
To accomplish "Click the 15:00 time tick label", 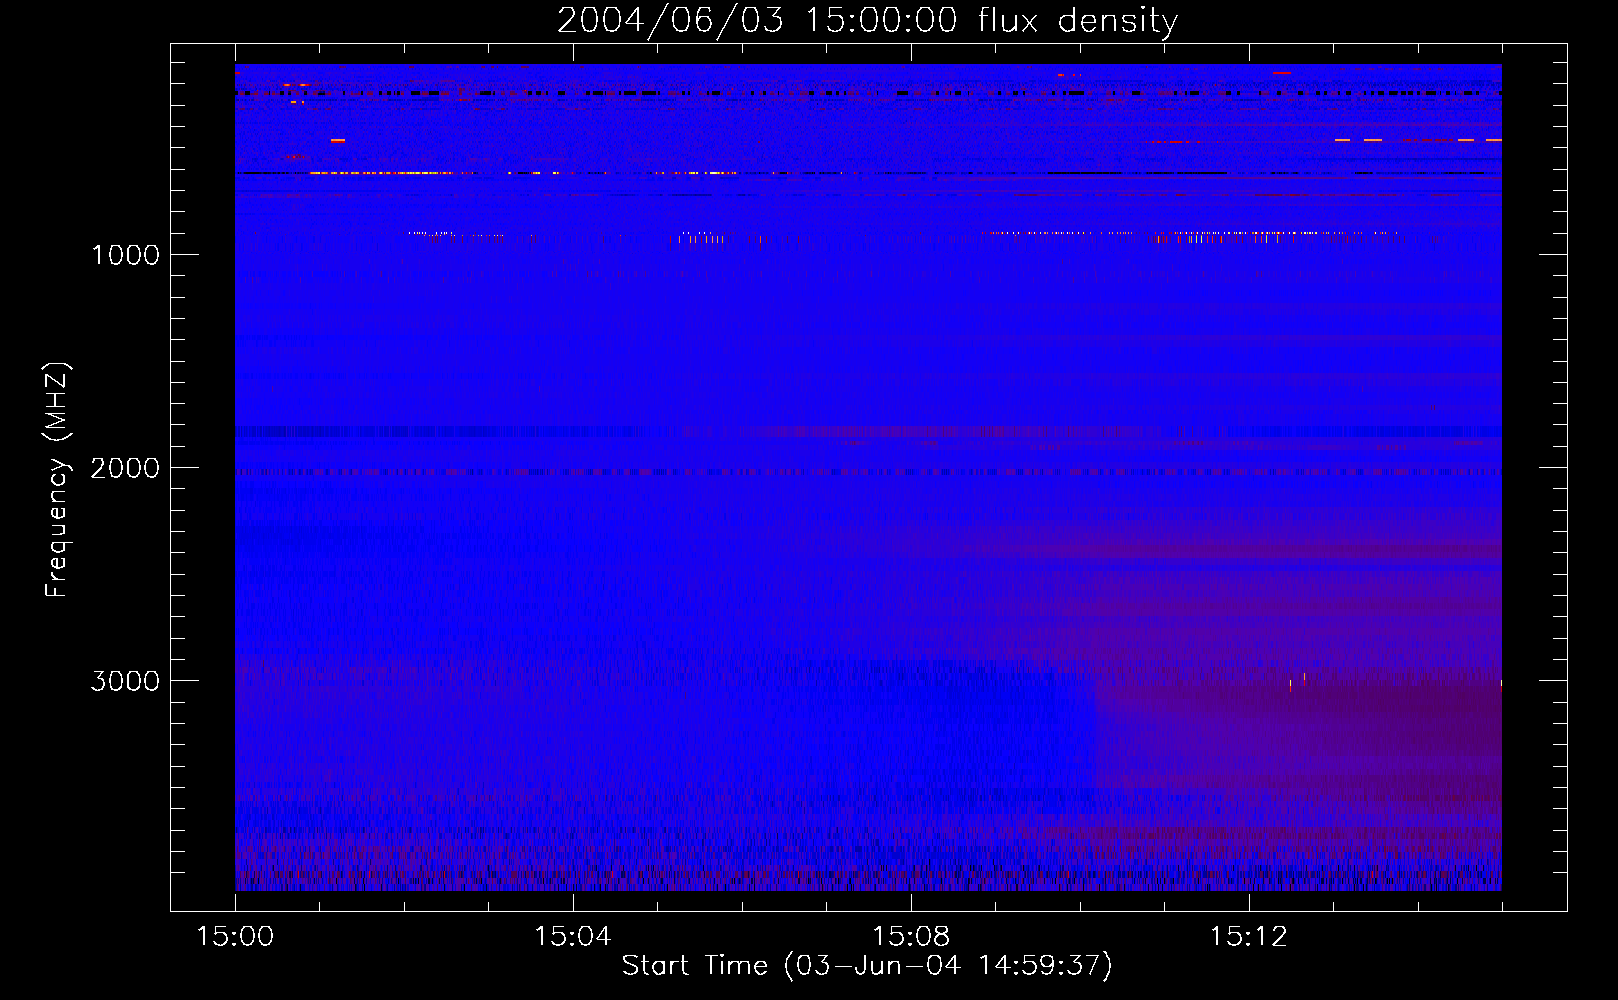I will [x=235, y=937].
